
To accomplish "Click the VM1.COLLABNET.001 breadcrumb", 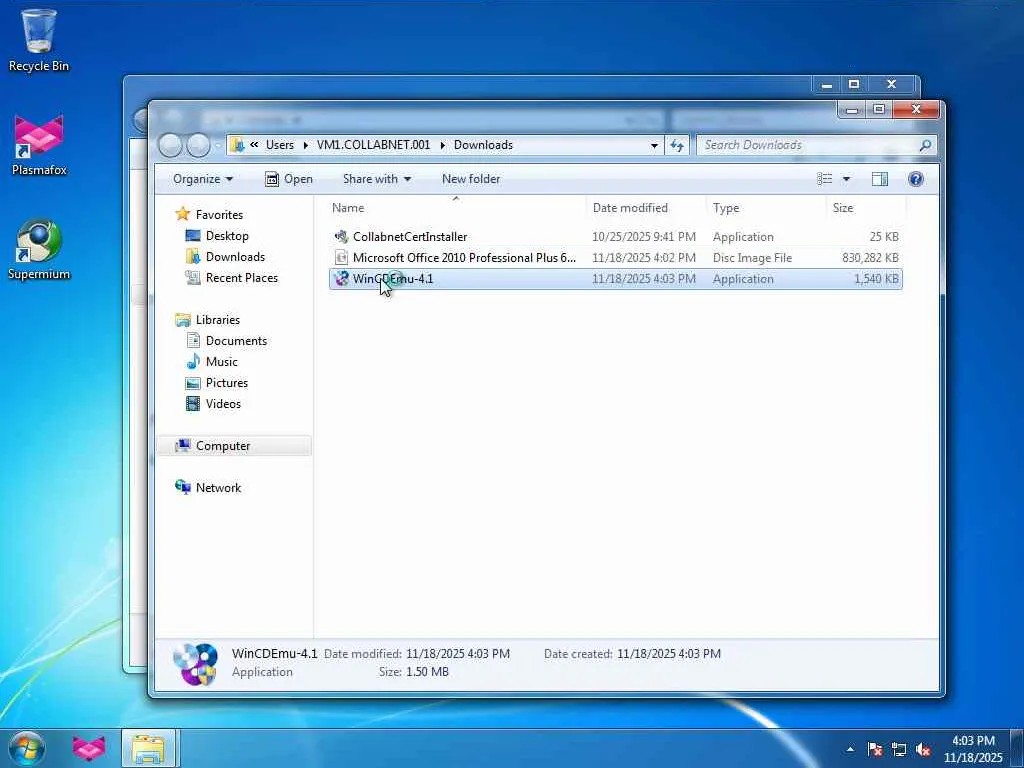I will pyautogui.click(x=374, y=145).
